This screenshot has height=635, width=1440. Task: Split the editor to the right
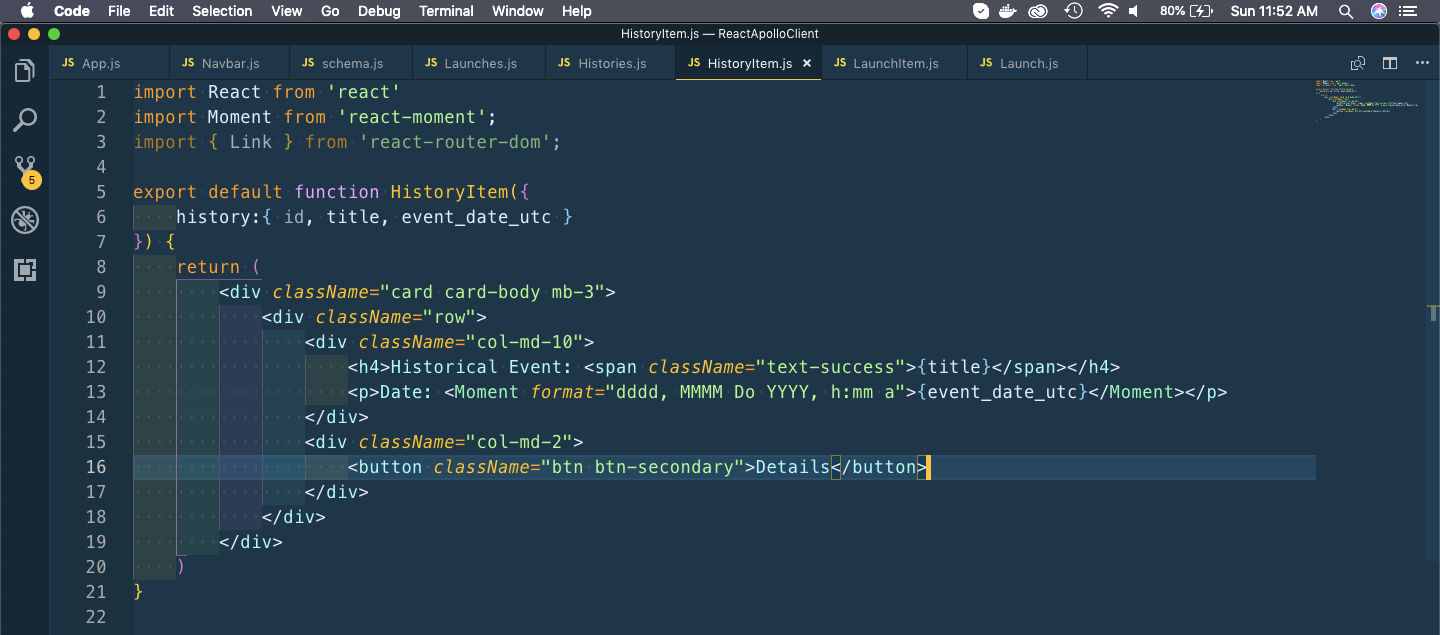[1390, 63]
